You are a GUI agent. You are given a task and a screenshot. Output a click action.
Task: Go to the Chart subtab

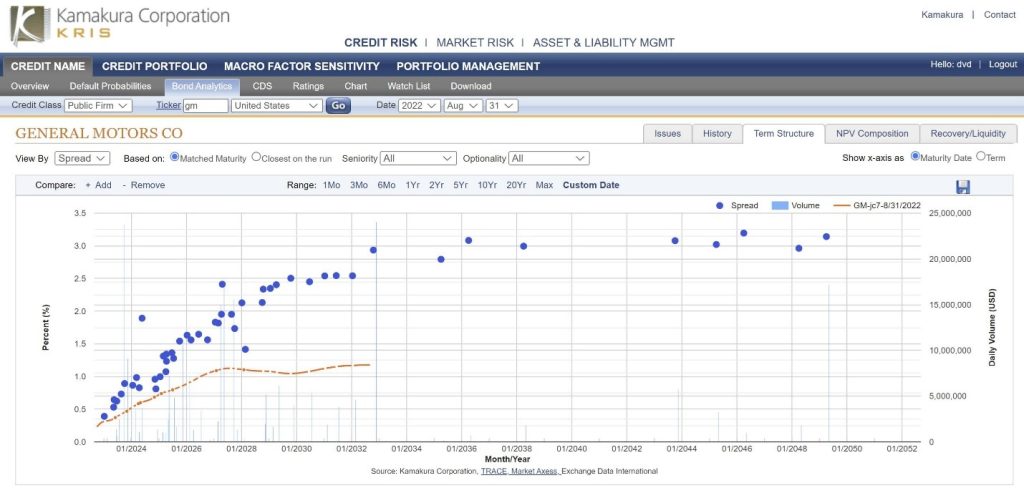(x=356, y=86)
